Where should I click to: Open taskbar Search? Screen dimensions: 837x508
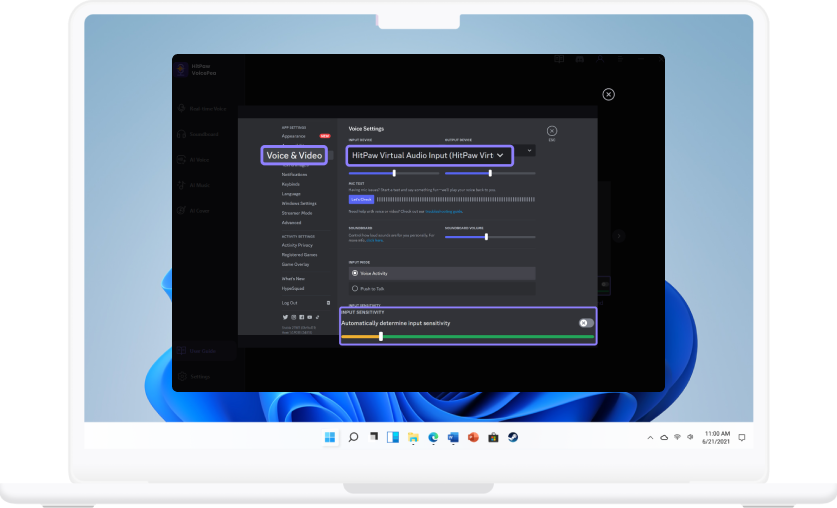353,437
